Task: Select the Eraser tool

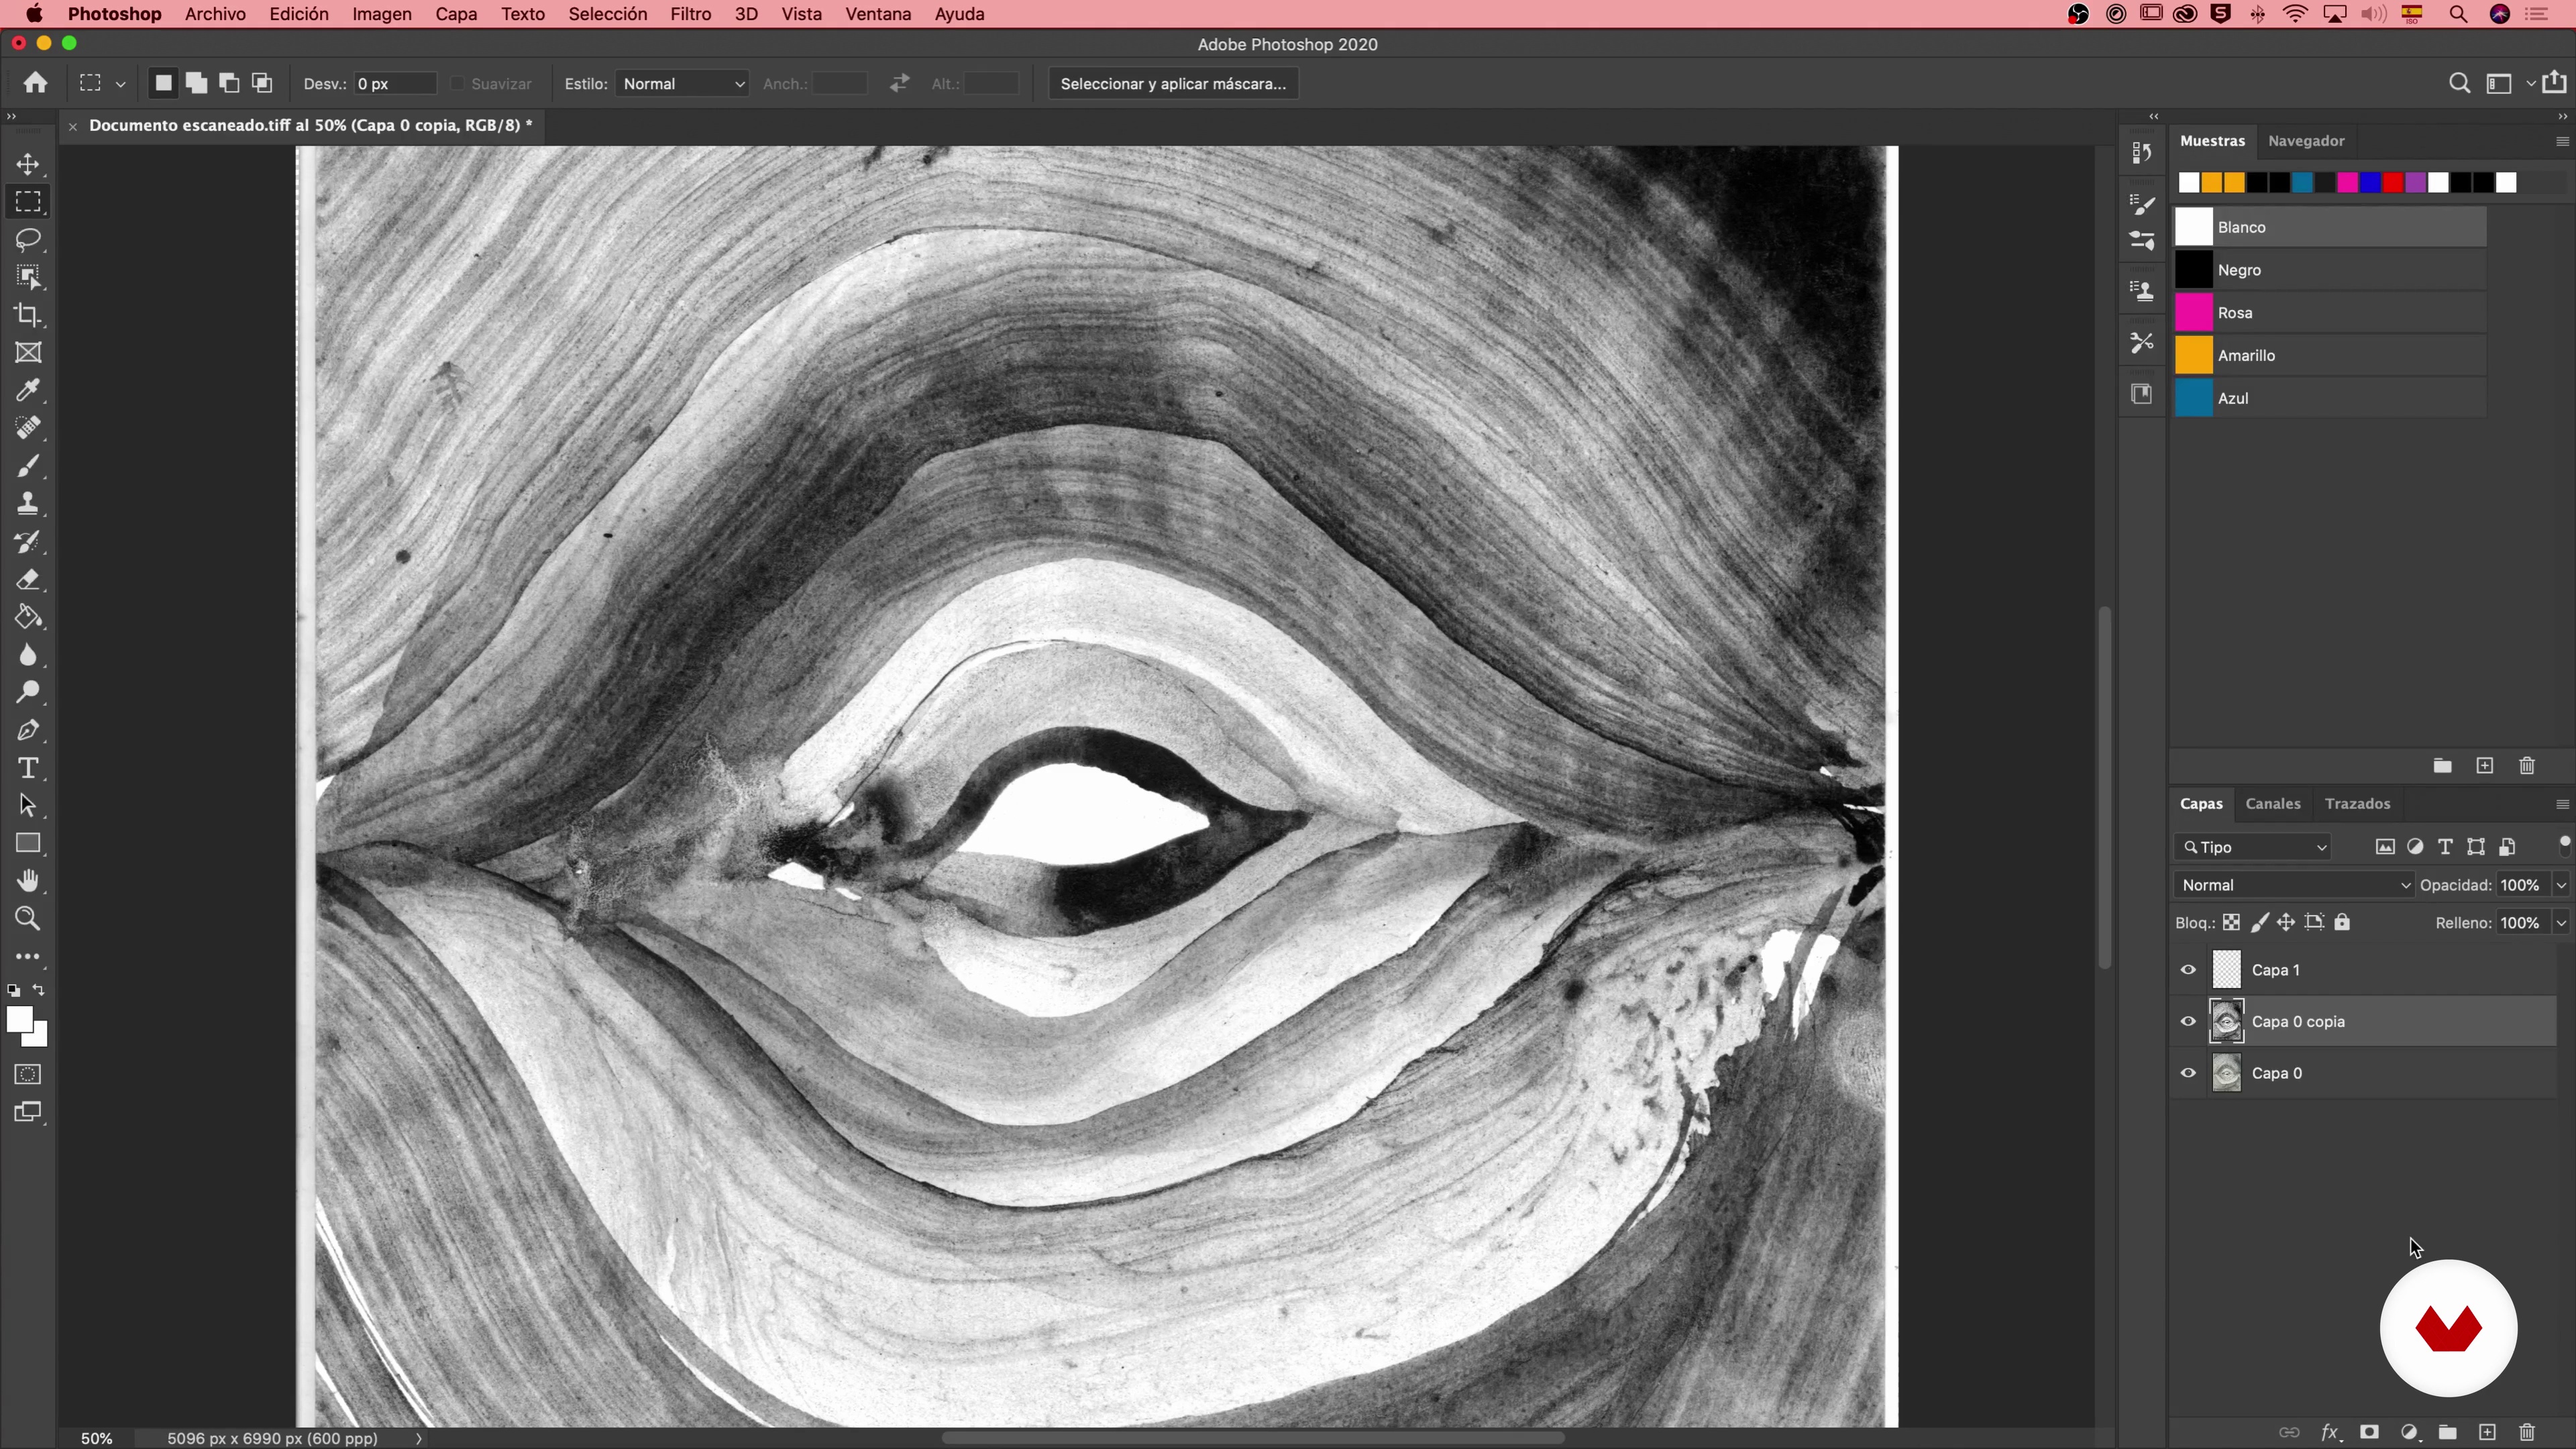Action: [28, 579]
